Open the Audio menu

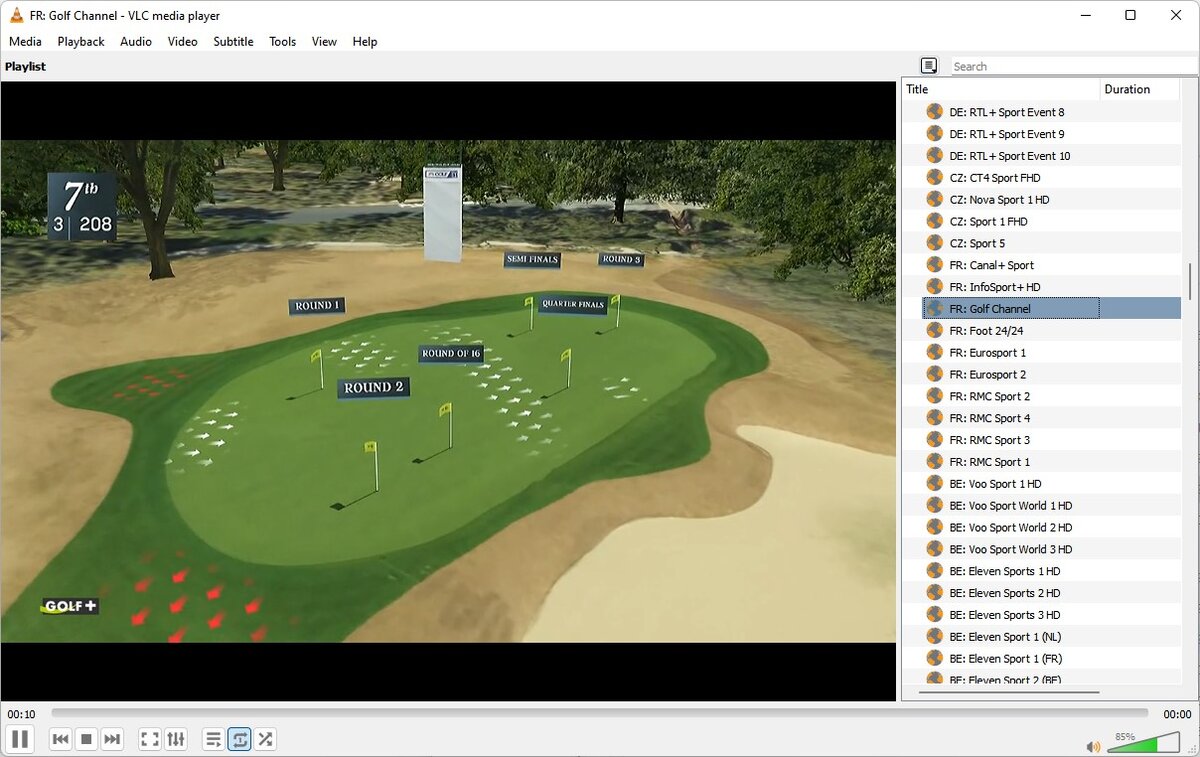pyautogui.click(x=136, y=41)
